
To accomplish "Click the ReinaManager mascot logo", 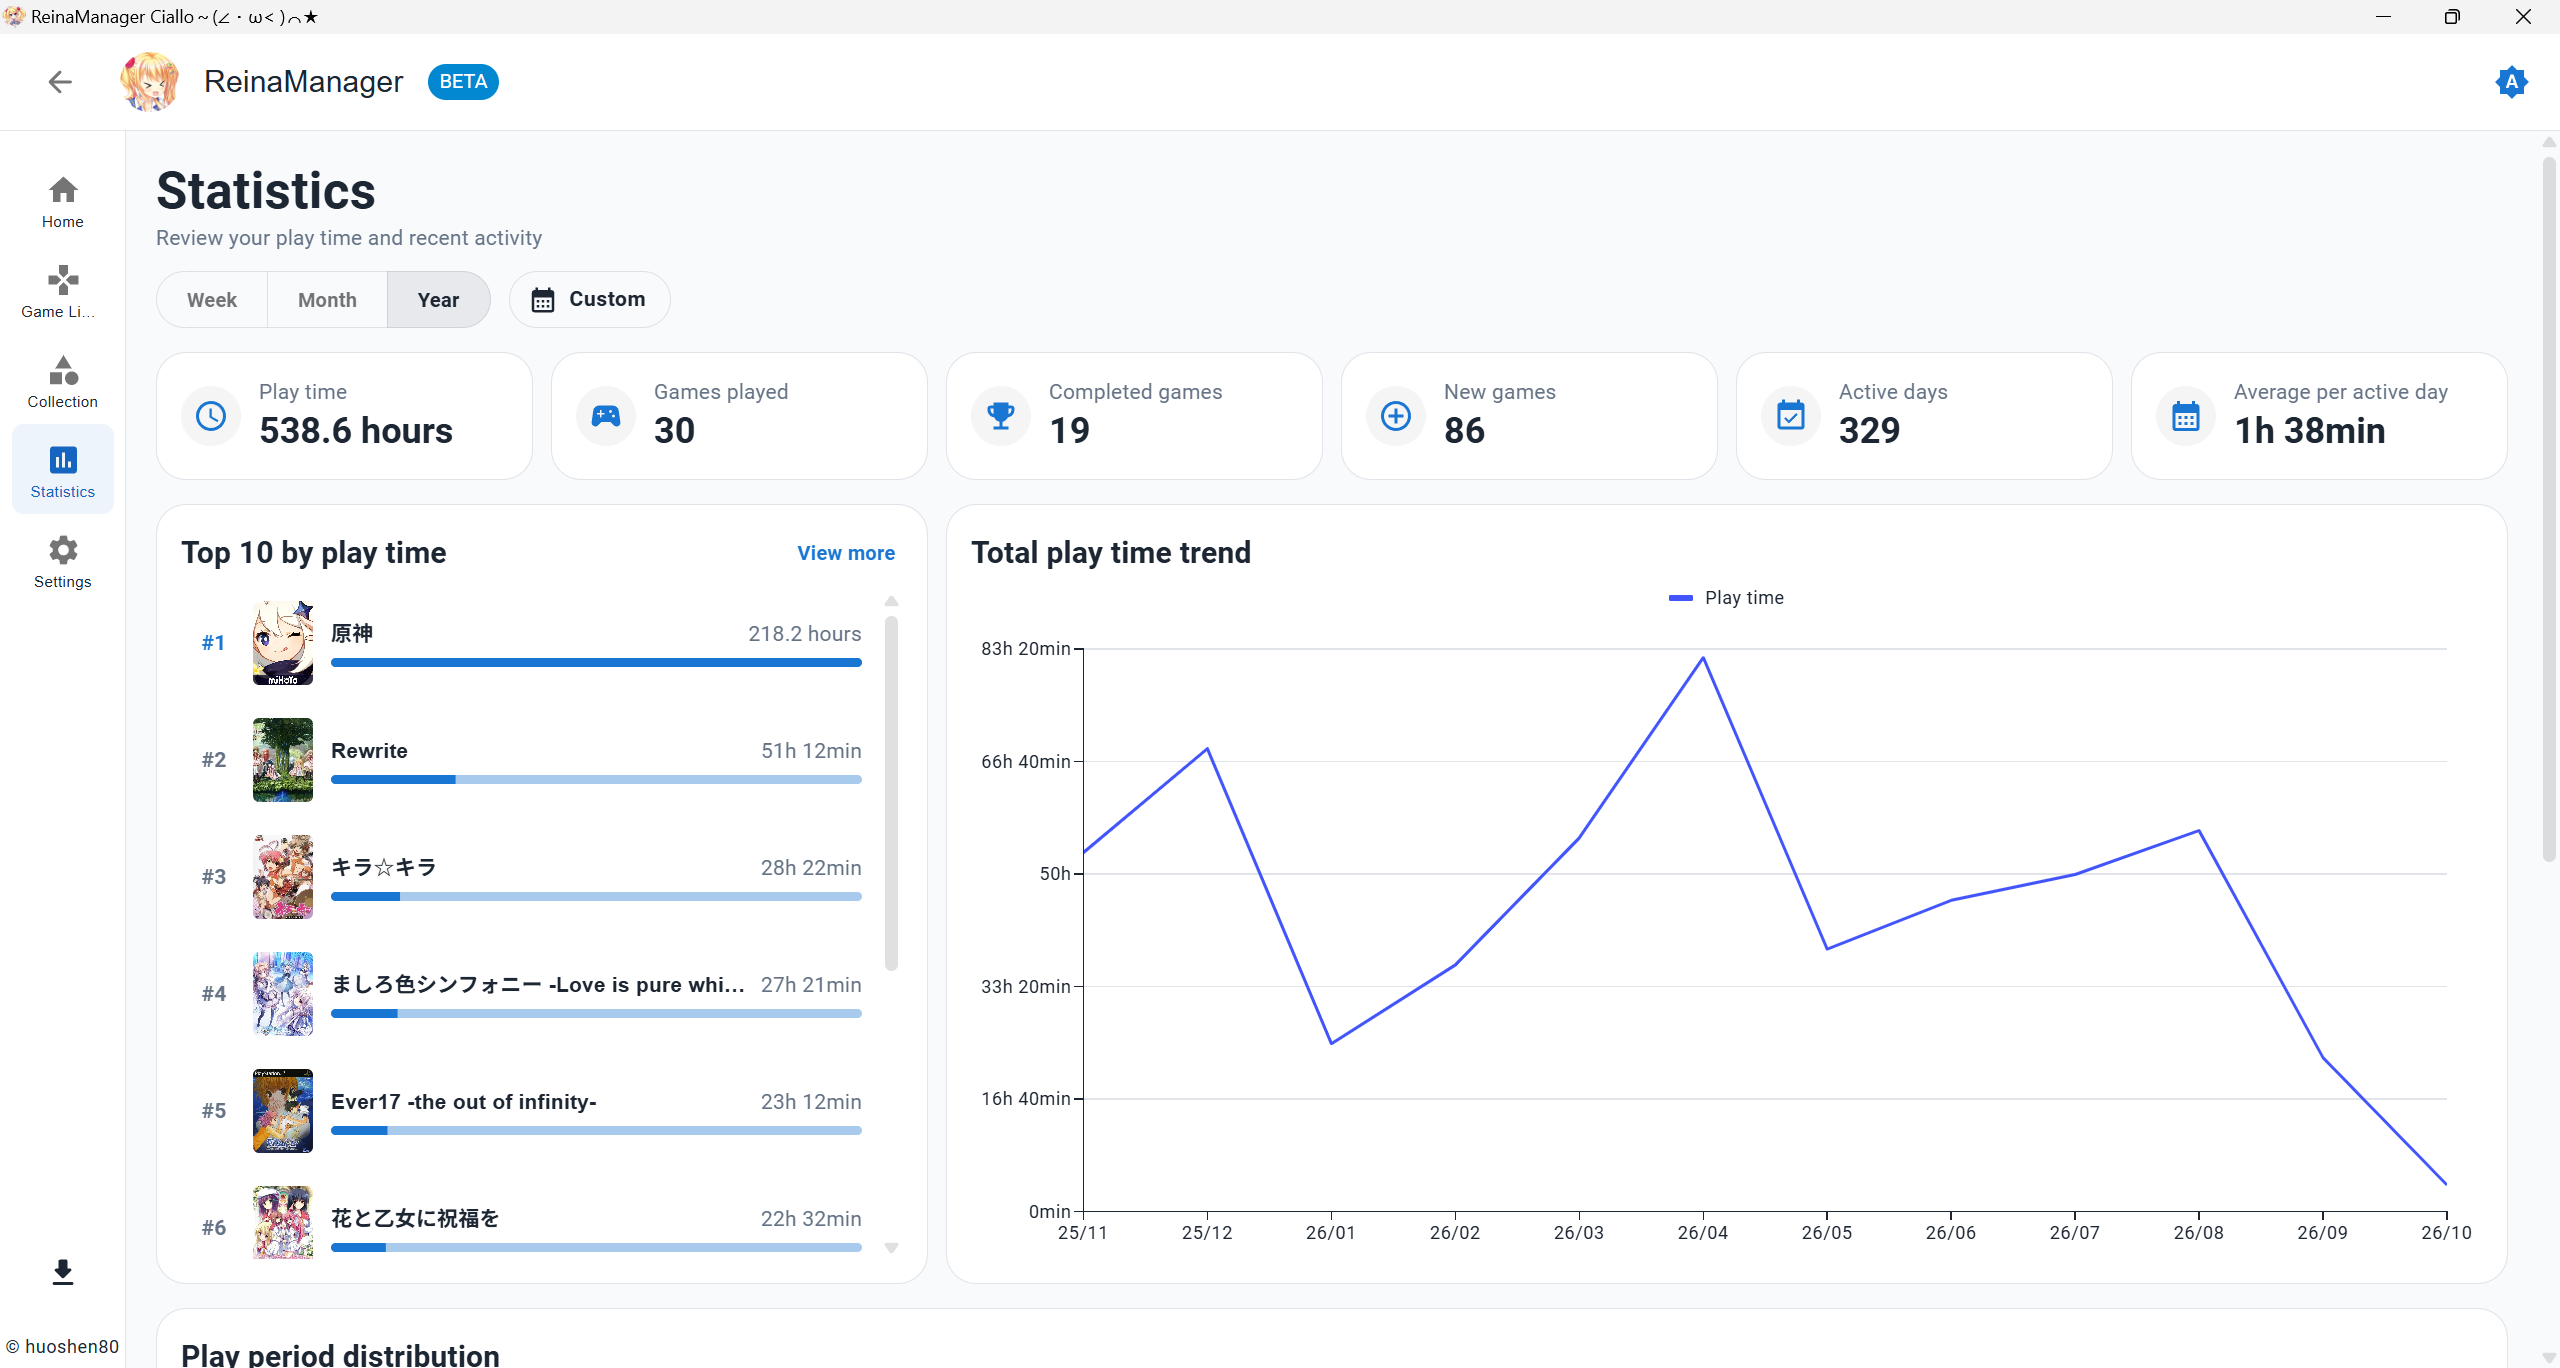I will pyautogui.click(x=150, y=81).
